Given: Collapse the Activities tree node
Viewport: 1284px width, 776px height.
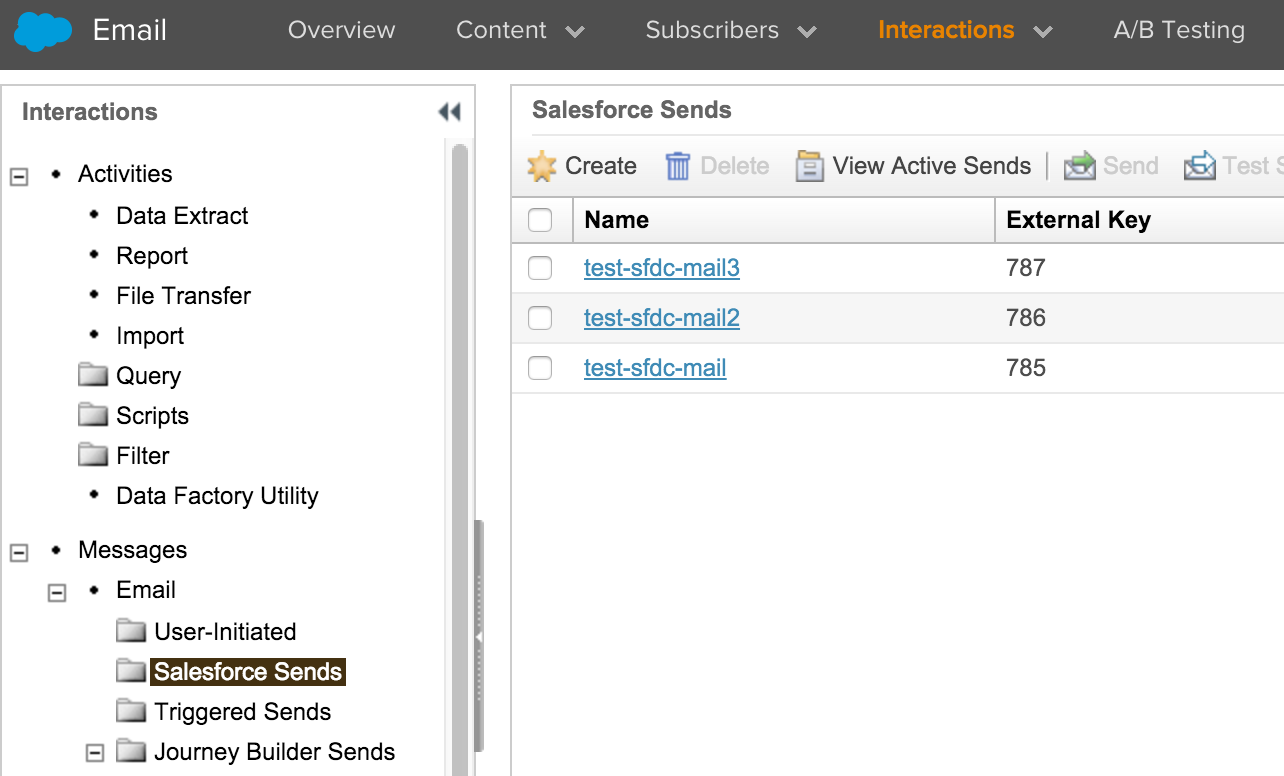Looking at the screenshot, I should (x=19, y=176).
